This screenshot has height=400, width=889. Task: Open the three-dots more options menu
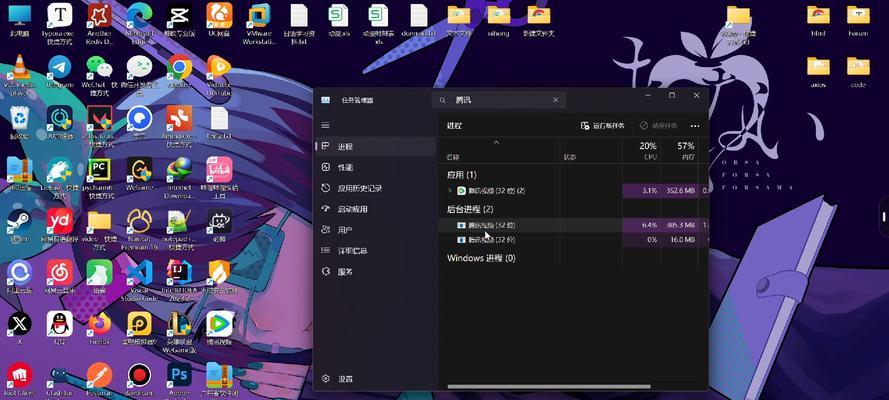[695, 126]
